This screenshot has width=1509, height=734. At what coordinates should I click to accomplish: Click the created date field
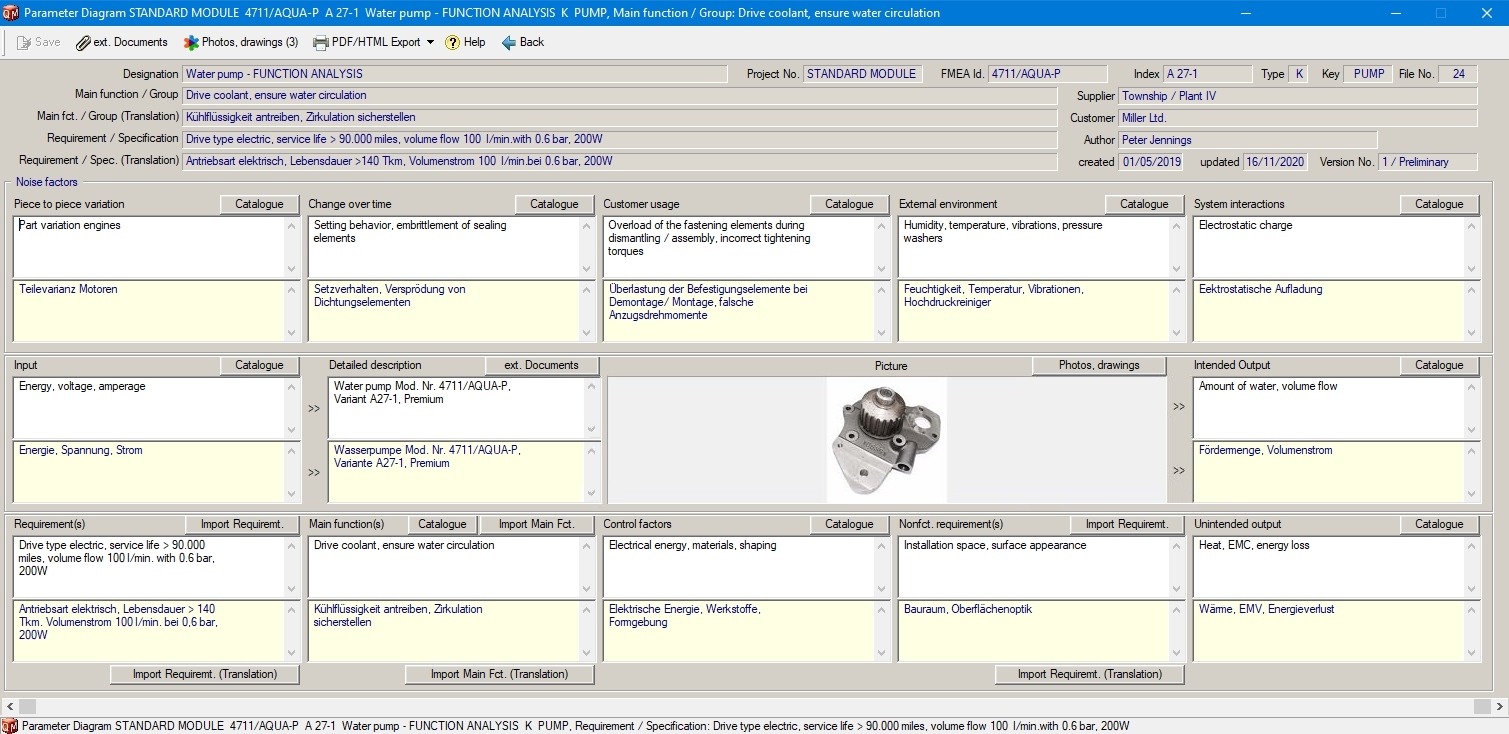(1151, 162)
